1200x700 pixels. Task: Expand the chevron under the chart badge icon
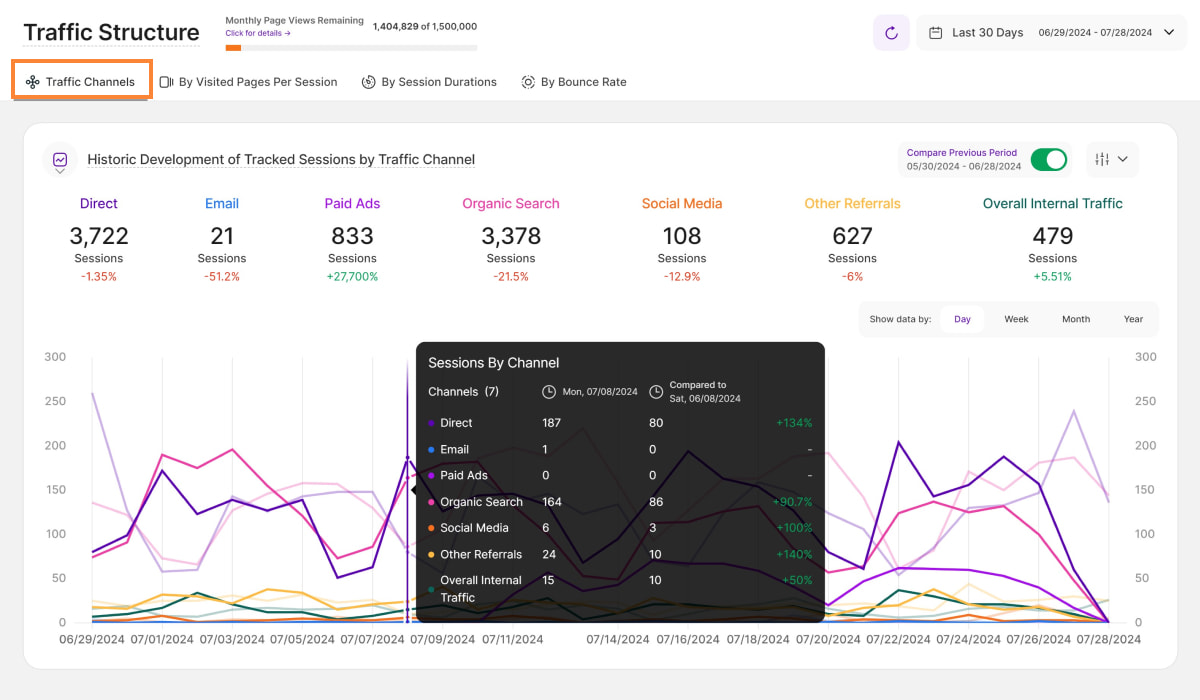pyautogui.click(x=60, y=172)
